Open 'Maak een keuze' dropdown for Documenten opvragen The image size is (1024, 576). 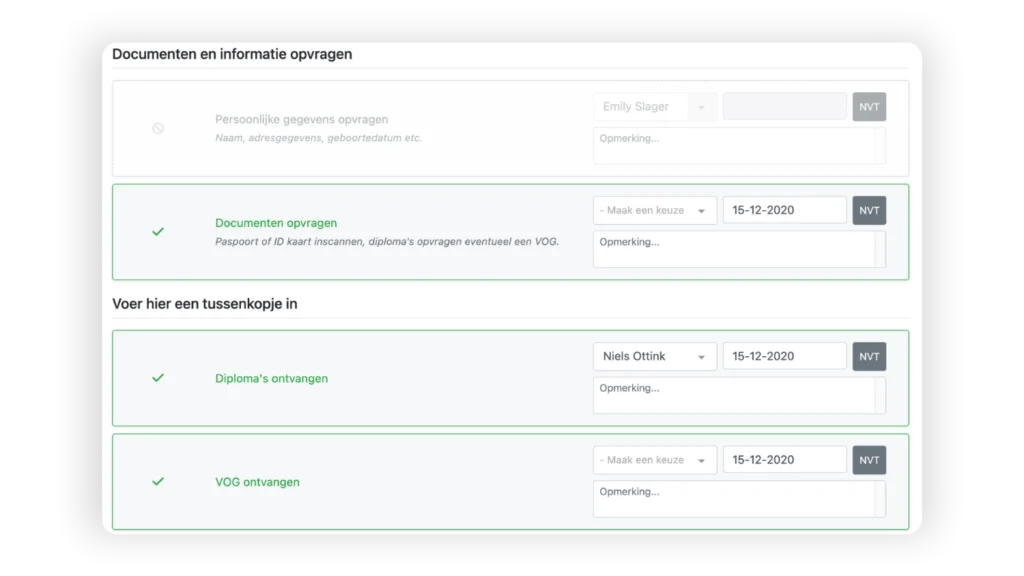tap(654, 211)
